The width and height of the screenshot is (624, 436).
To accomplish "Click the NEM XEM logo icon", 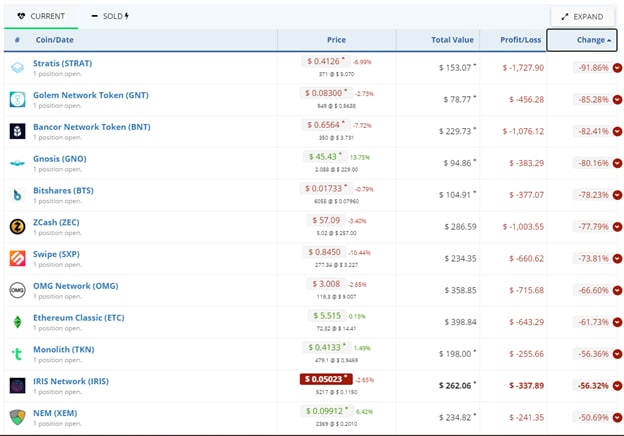I will [18, 417].
